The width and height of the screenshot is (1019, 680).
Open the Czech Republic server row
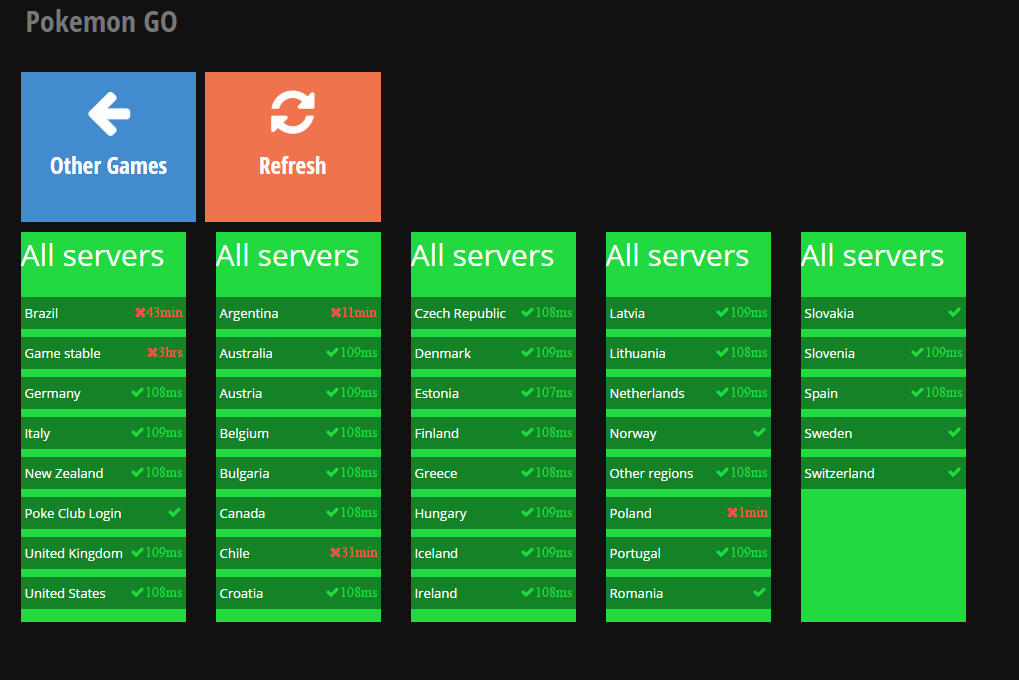tap(493, 313)
